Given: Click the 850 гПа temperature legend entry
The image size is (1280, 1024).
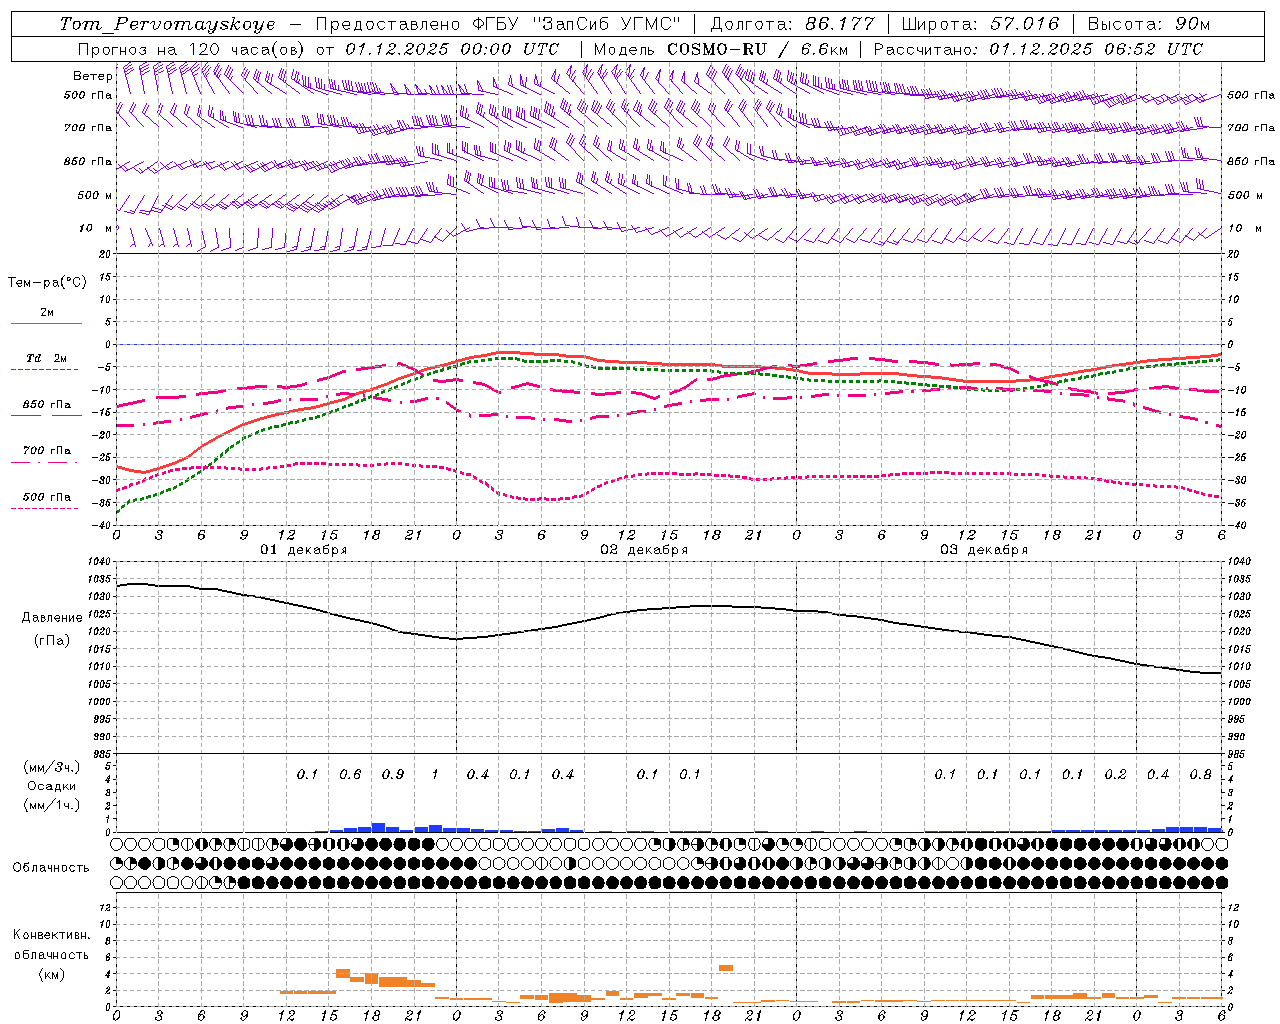Looking at the screenshot, I should tap(46, 405).
